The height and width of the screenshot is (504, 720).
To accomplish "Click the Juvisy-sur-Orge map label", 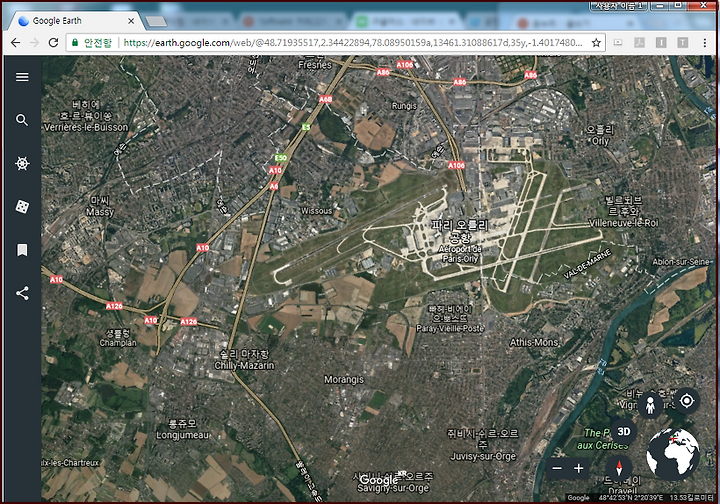I will click(483, 456).
